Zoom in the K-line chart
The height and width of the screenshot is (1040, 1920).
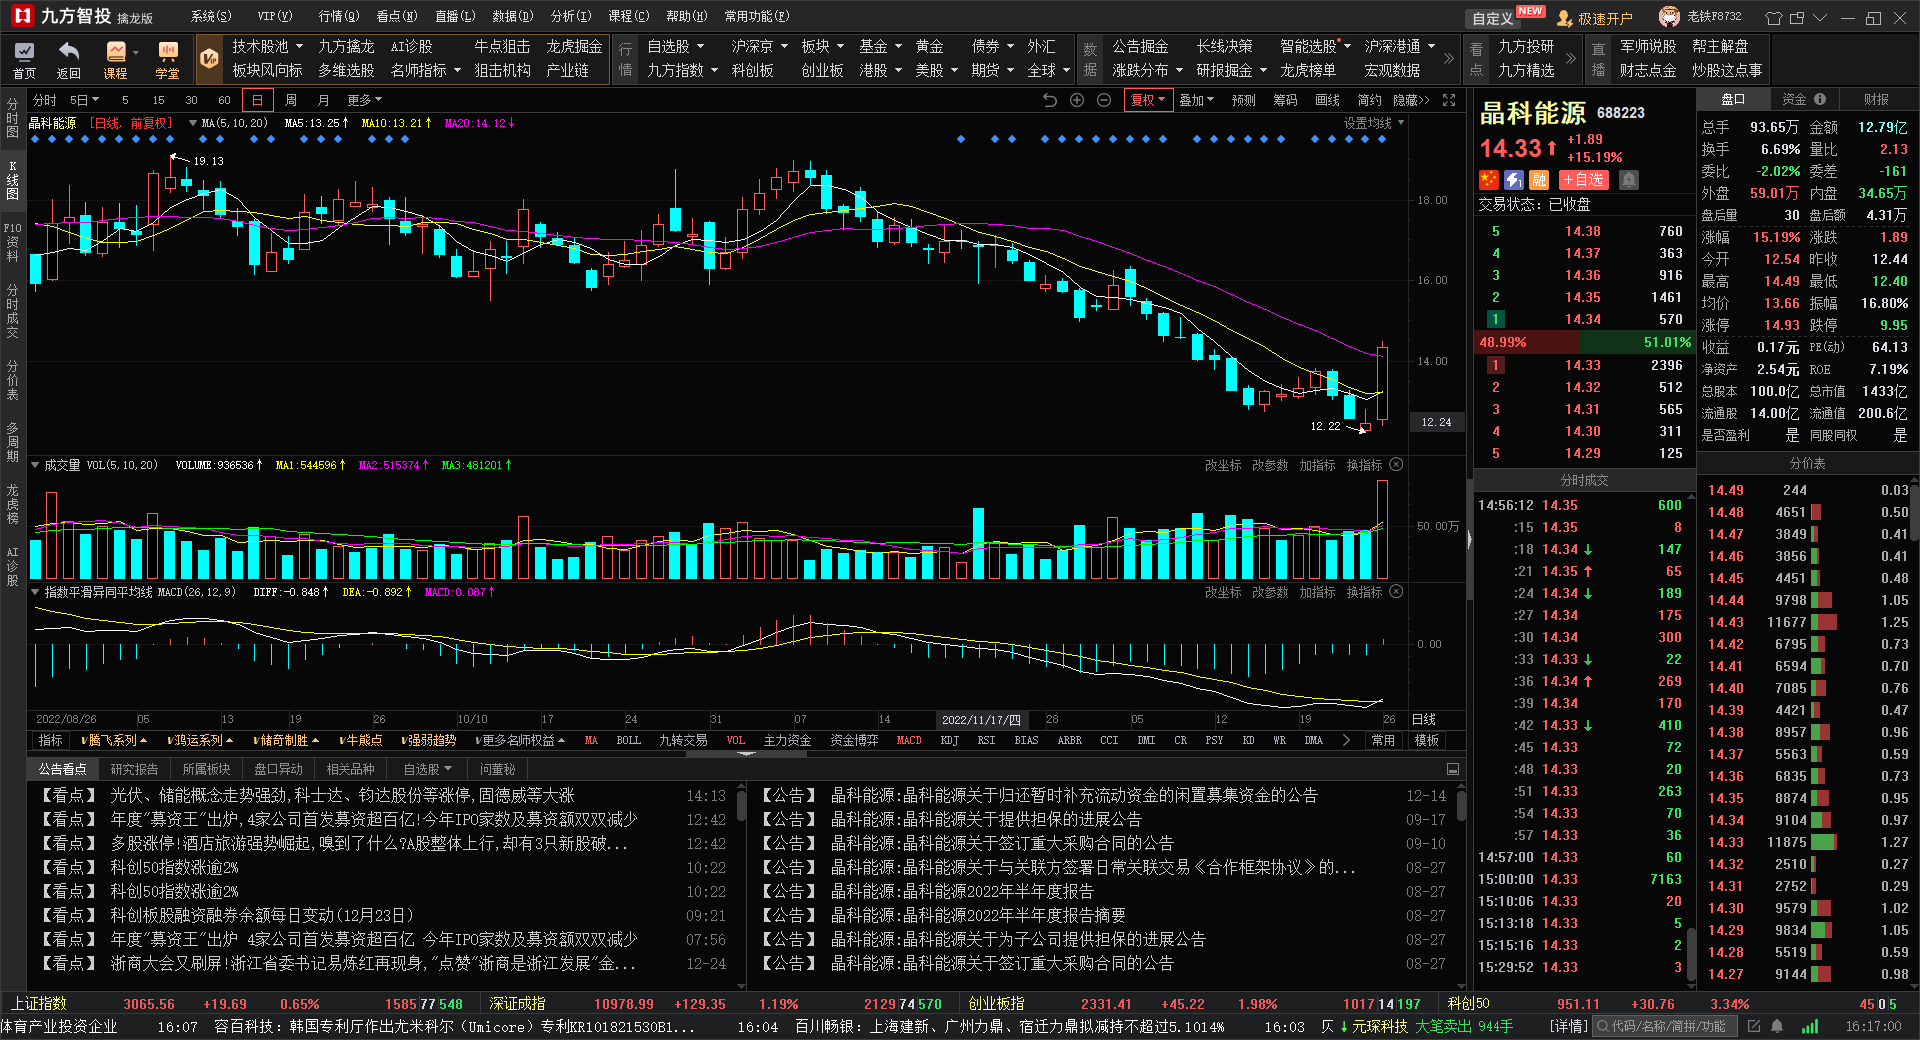(x=1077, y=100)
